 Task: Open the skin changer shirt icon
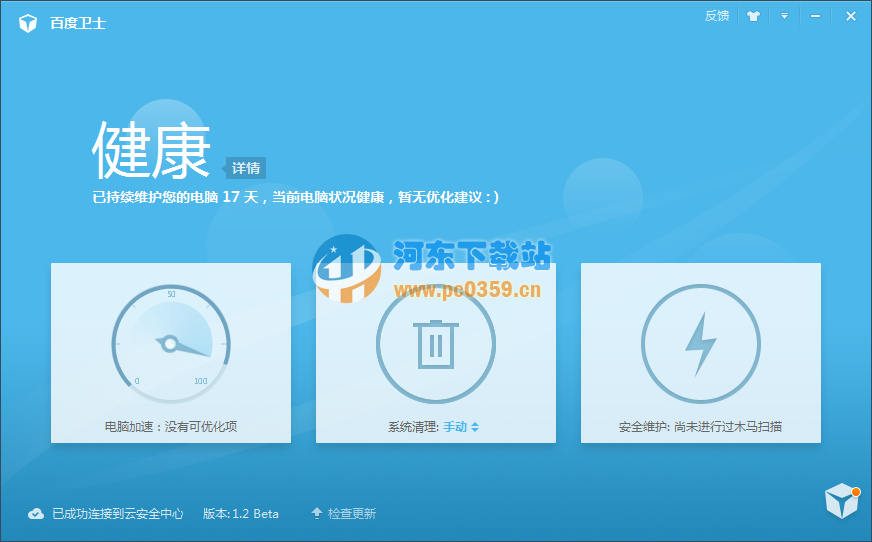pos(754,16)
